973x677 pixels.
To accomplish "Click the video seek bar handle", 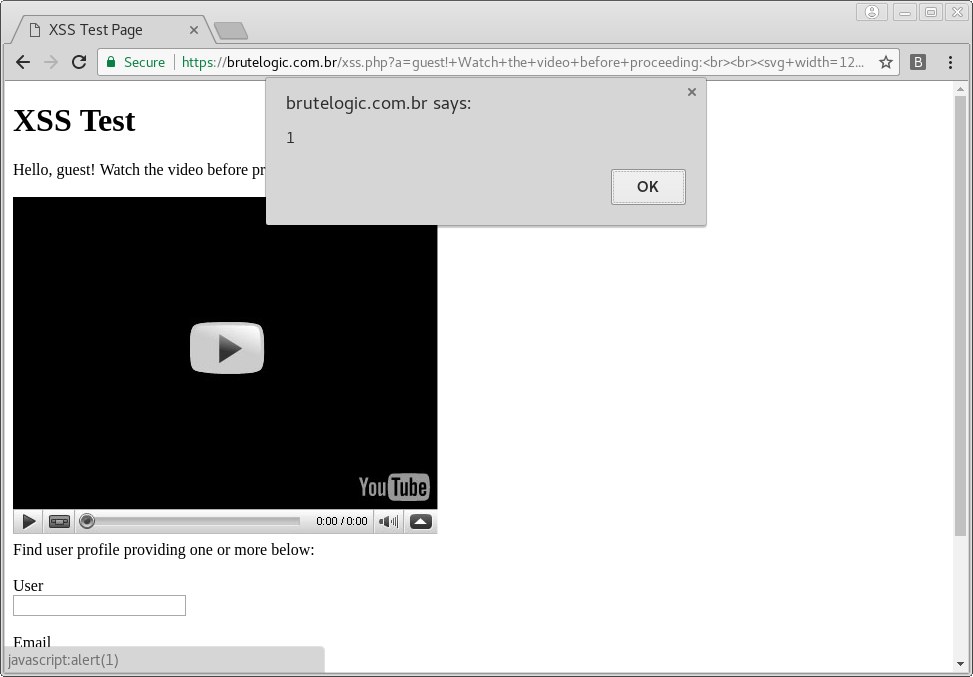I will 87,521.
